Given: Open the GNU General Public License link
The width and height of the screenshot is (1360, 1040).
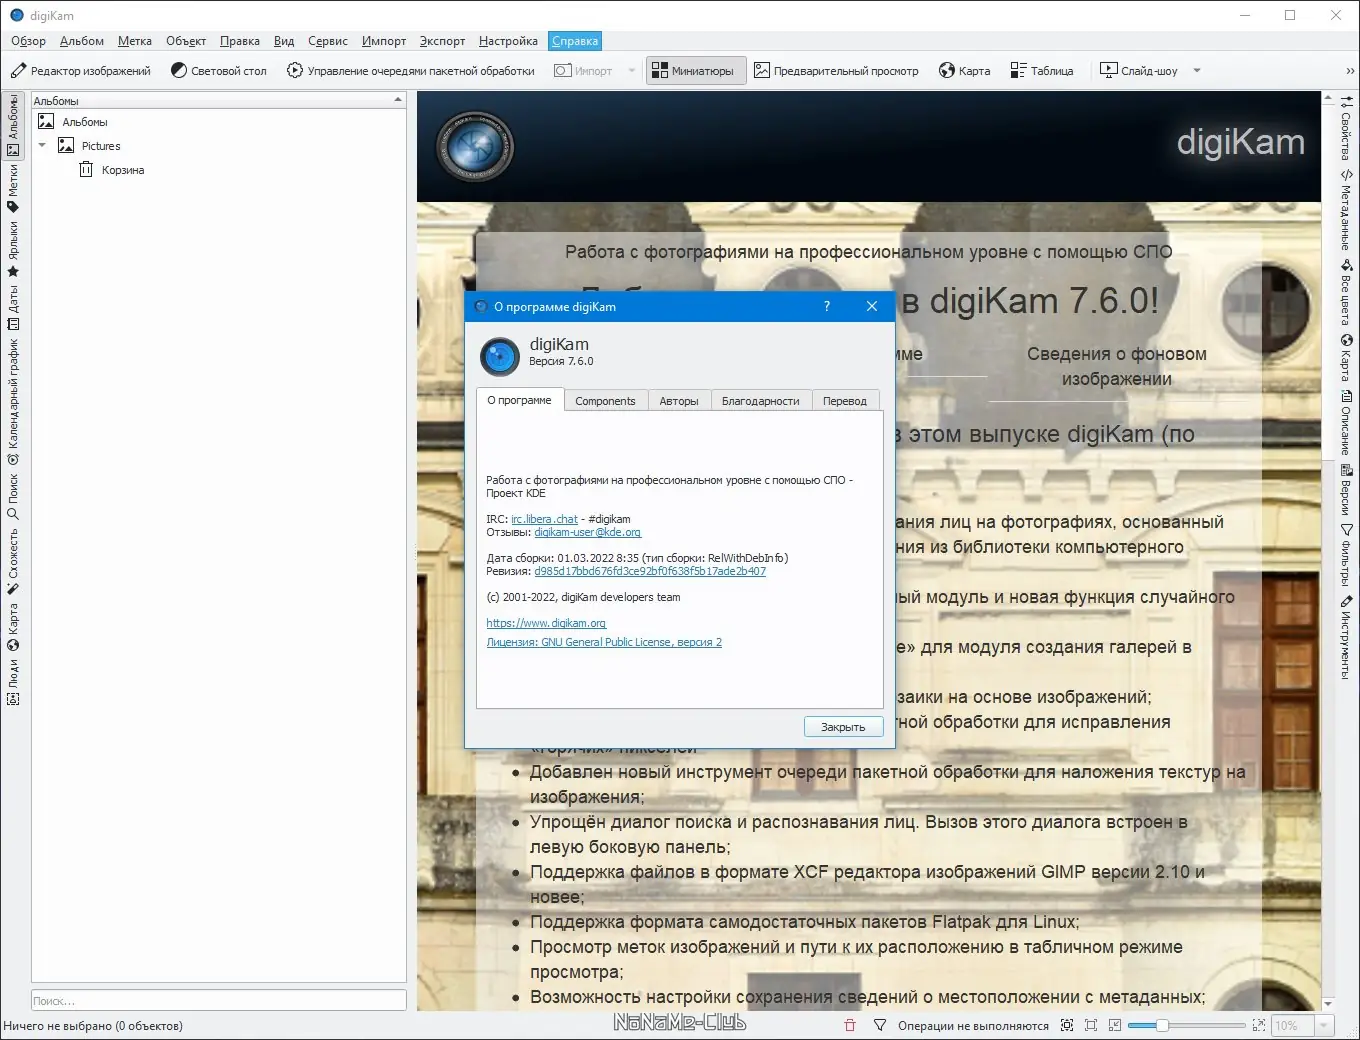Looking at the screenshot, I should coord(604,642).
